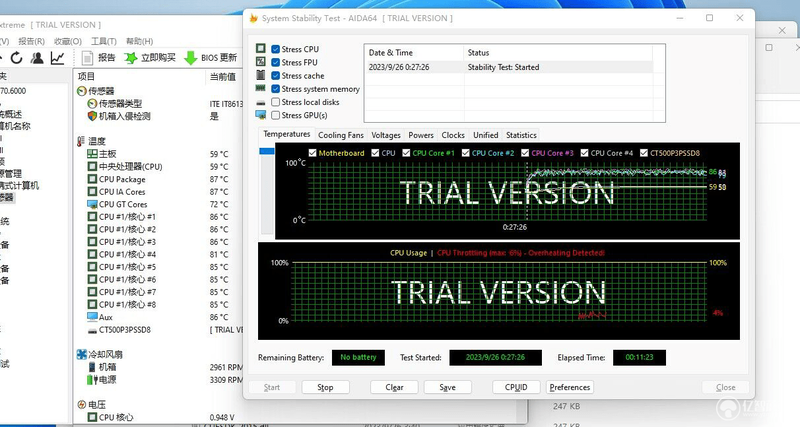
Task: Click the 温度 thermometer icon
Action: 81,141
